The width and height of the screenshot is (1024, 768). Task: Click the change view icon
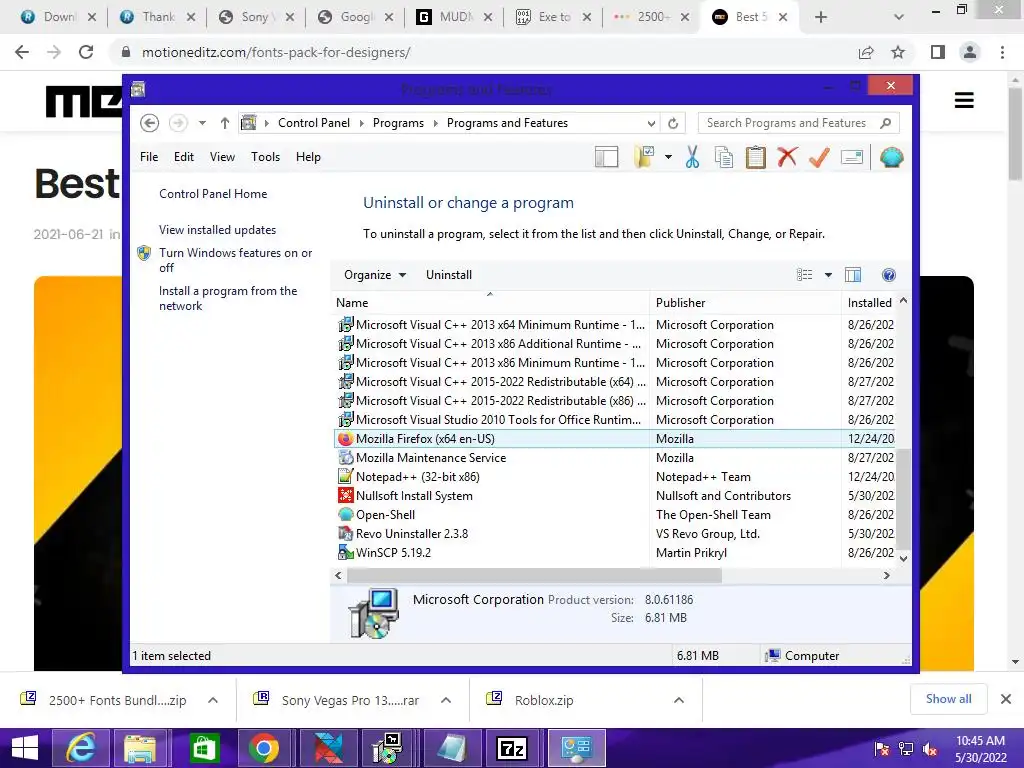click(x=805, y=275)
